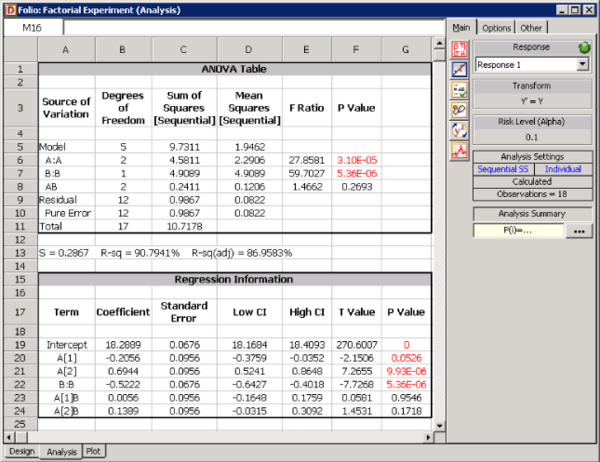Click the Individual analysis setting link
The width and height of the screenshot is (600, 462).
(x=563, y=169)
